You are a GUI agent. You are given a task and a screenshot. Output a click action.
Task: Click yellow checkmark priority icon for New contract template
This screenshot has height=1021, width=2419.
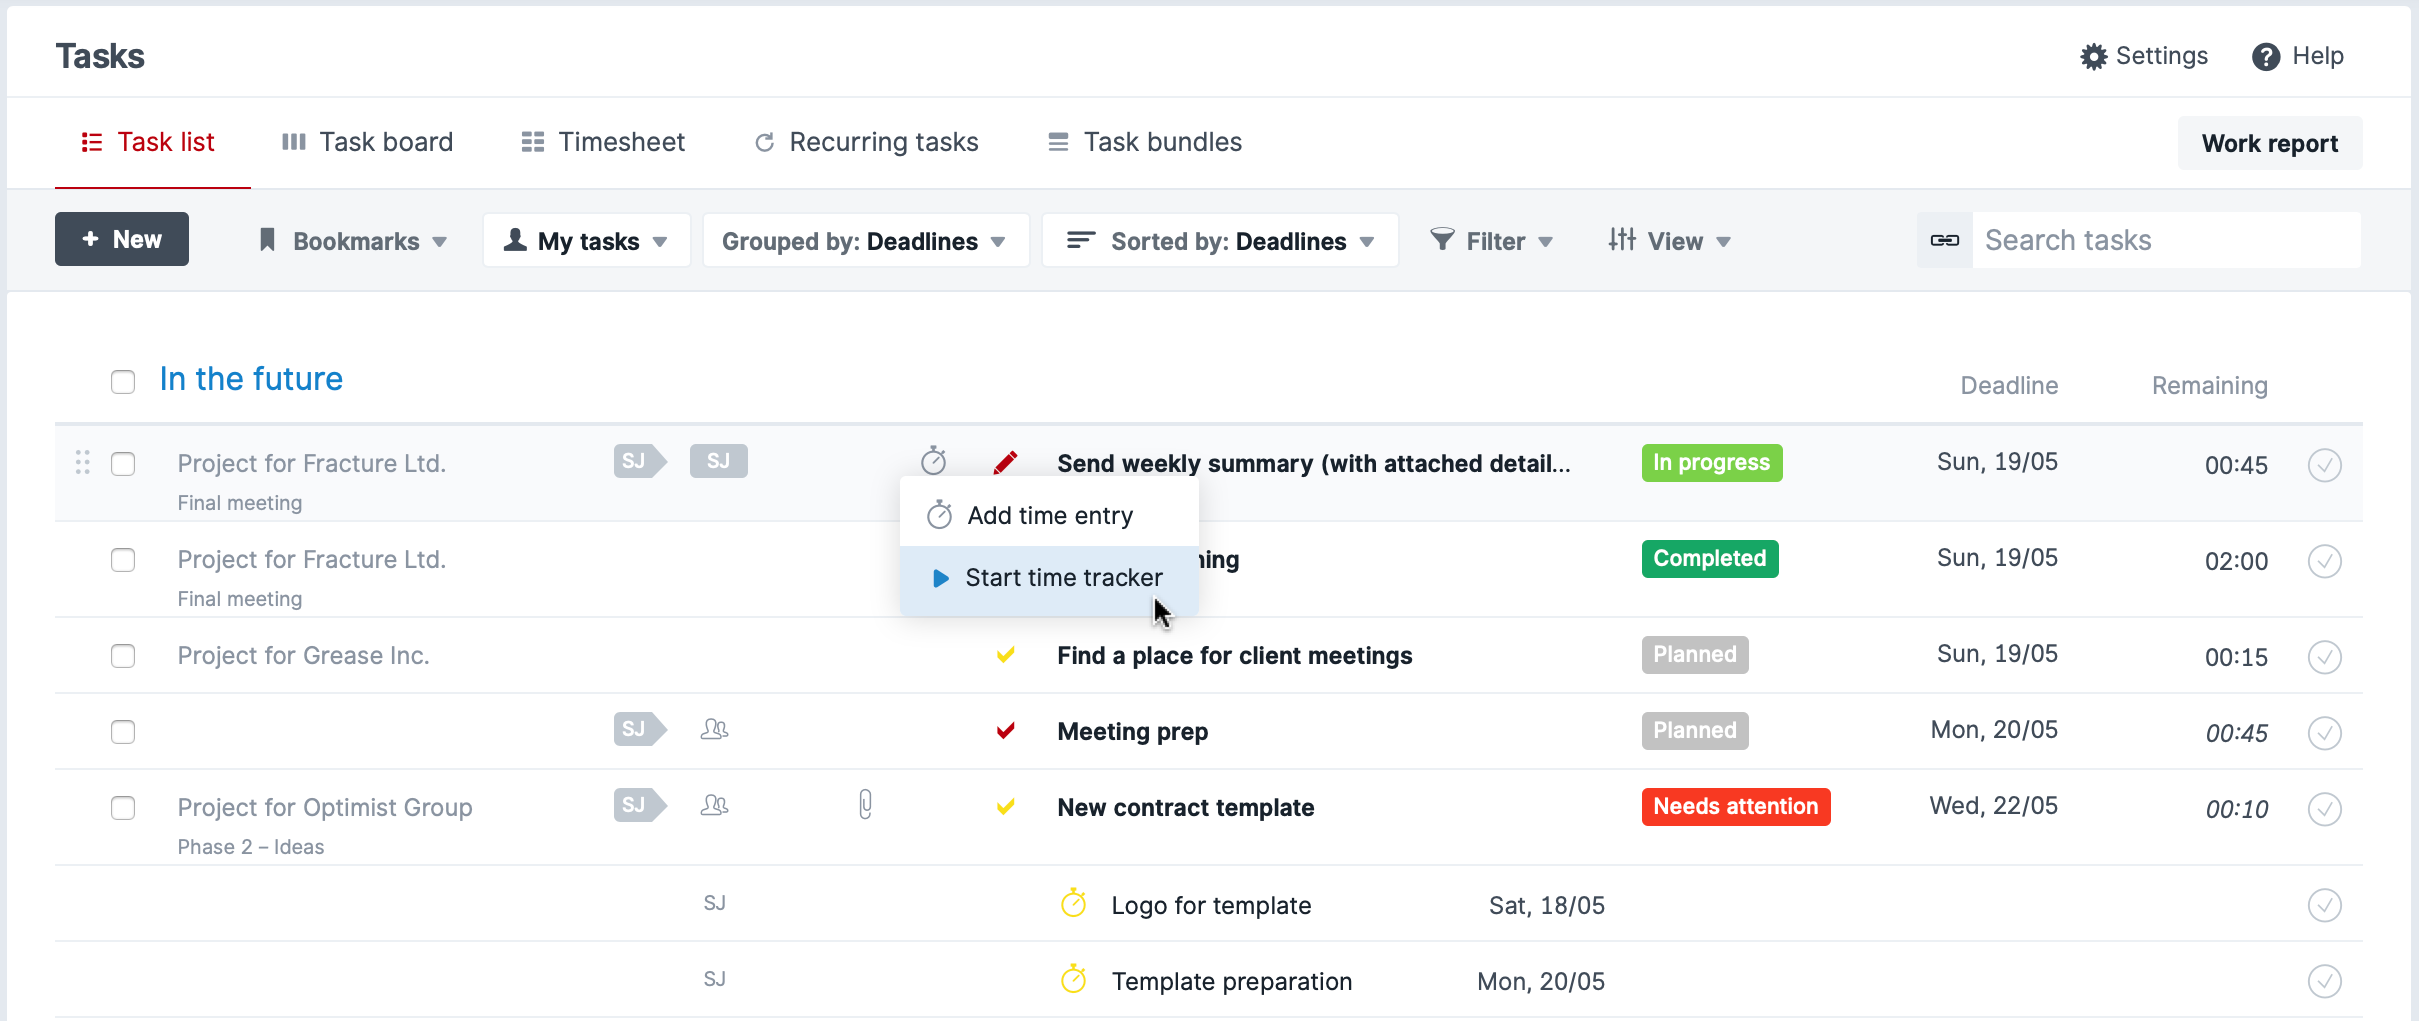(1005, 807)
